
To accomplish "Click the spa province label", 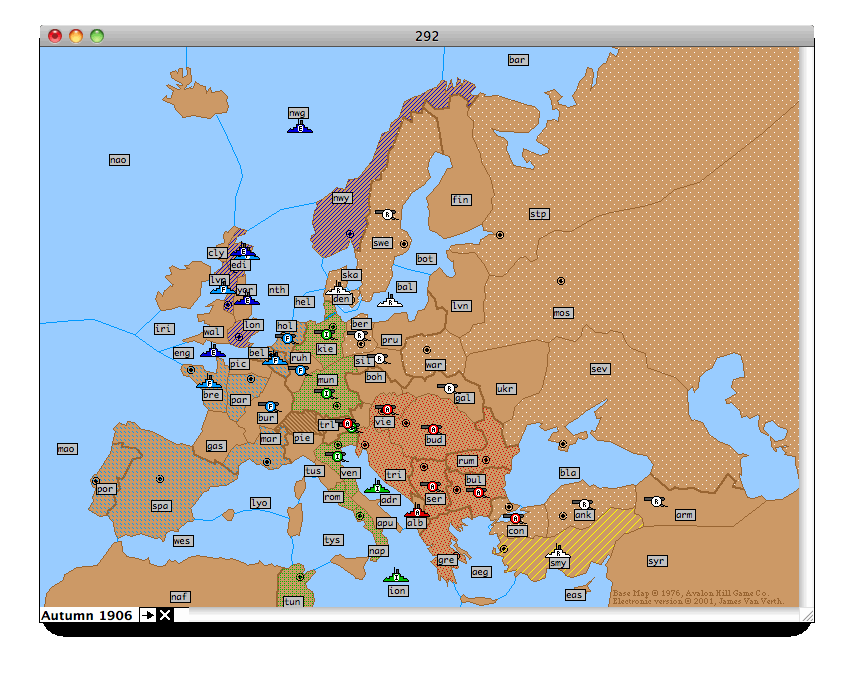I will (160, 505).
